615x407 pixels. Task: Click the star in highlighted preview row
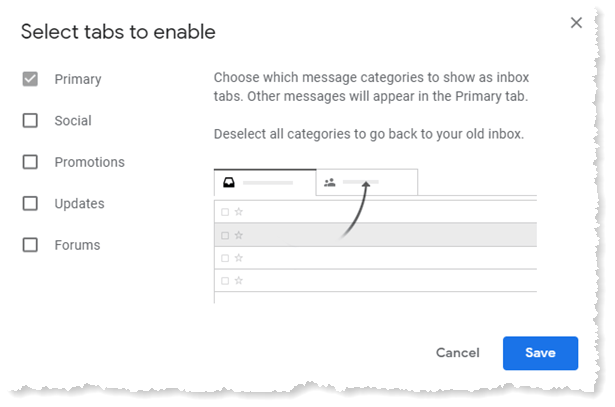[x=239, y=235]
